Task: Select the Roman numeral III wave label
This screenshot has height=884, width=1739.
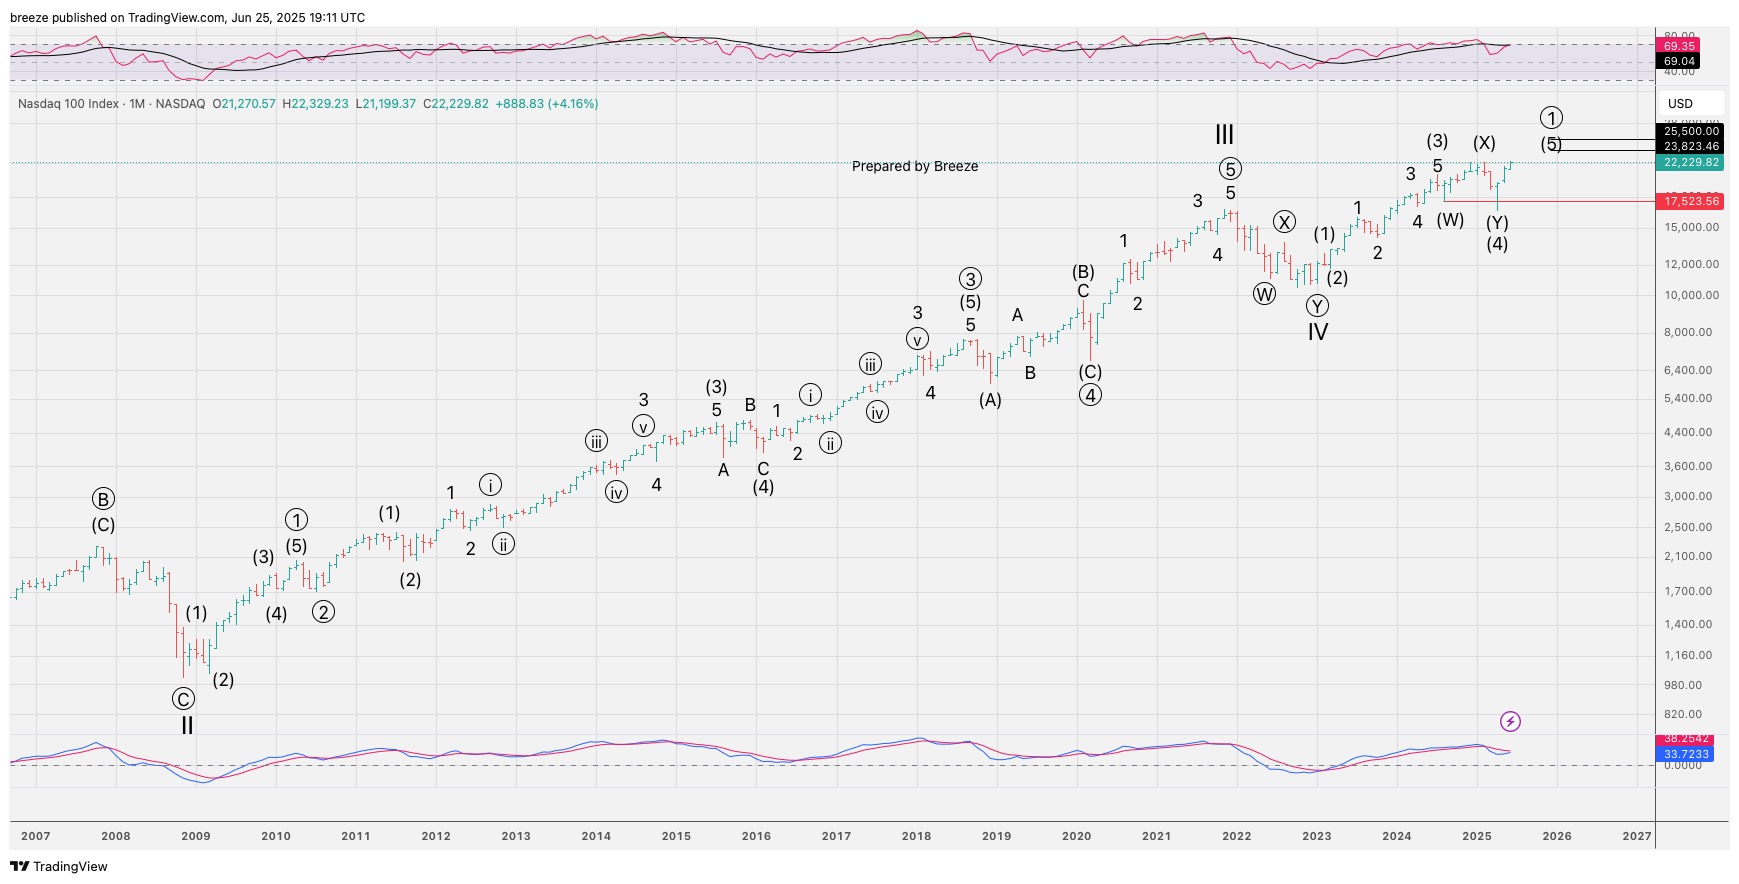Action: (1224, 134)
